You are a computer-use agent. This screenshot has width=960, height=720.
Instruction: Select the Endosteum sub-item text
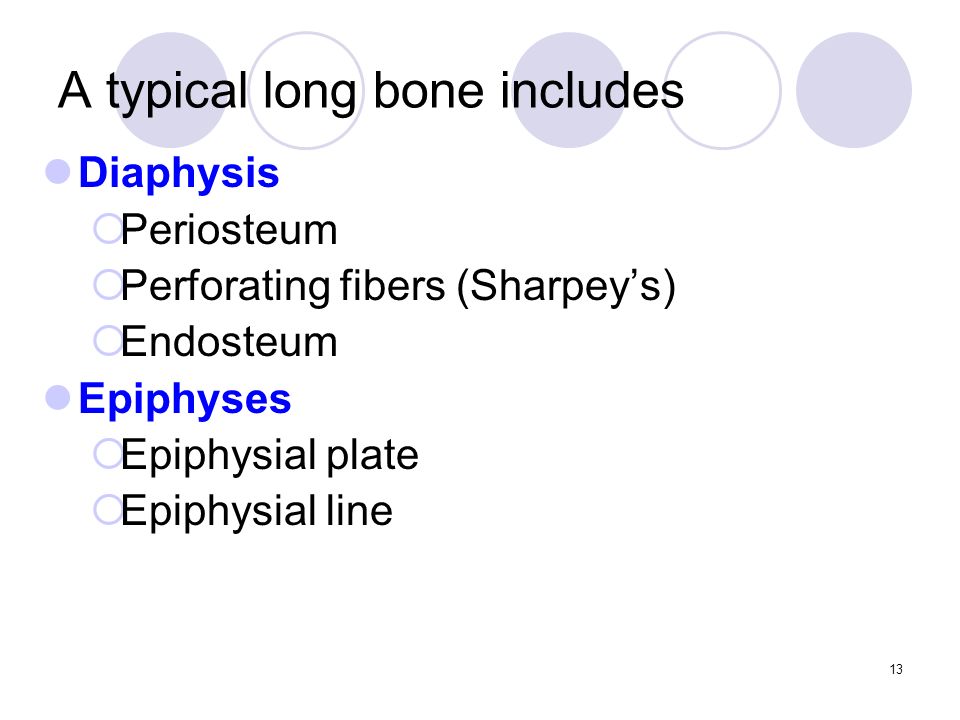[229, 342]
